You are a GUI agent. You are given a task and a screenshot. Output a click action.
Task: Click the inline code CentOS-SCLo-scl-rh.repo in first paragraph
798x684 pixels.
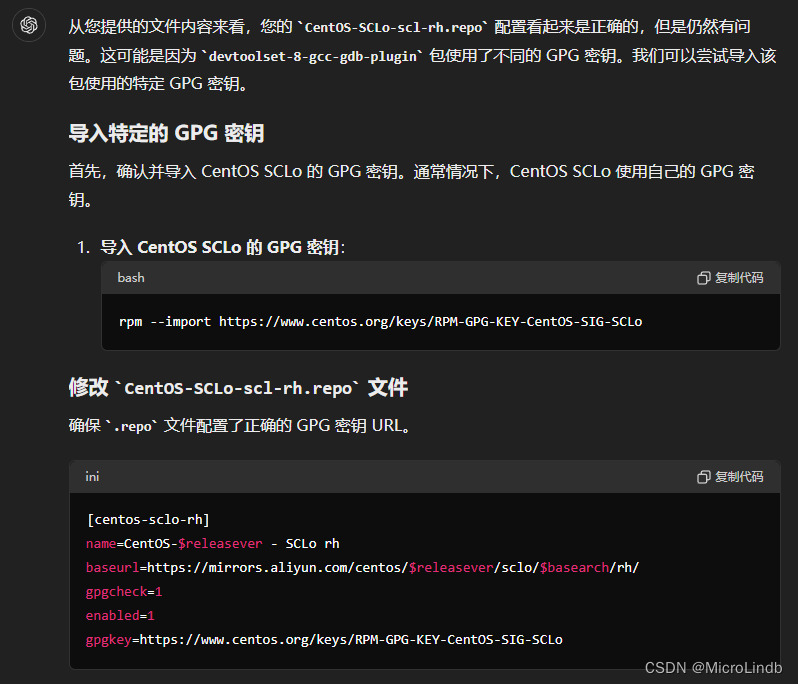point(392,27)
